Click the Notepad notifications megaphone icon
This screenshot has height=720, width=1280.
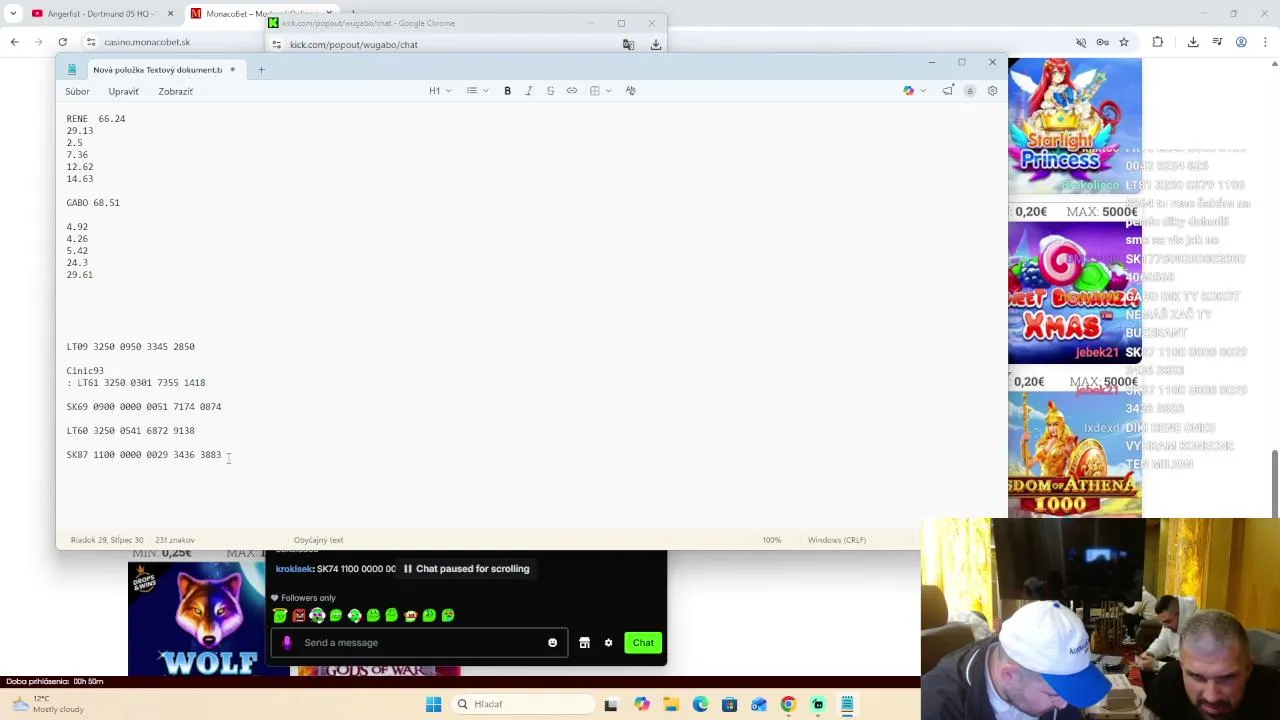coord(947,91)
